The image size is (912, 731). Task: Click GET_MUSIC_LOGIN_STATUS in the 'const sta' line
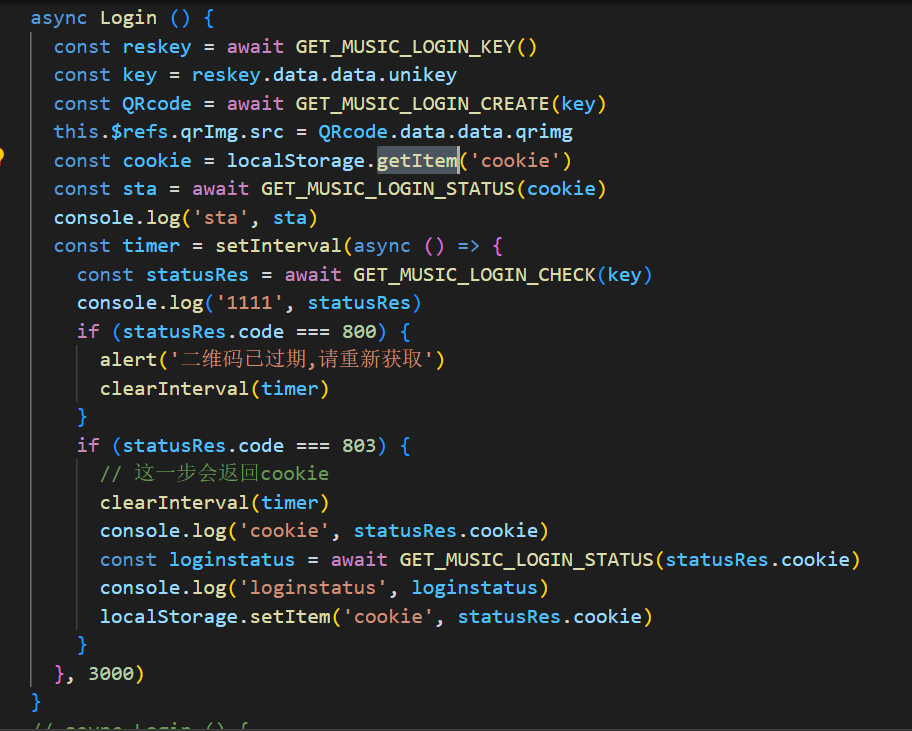[x=388, y=189]
